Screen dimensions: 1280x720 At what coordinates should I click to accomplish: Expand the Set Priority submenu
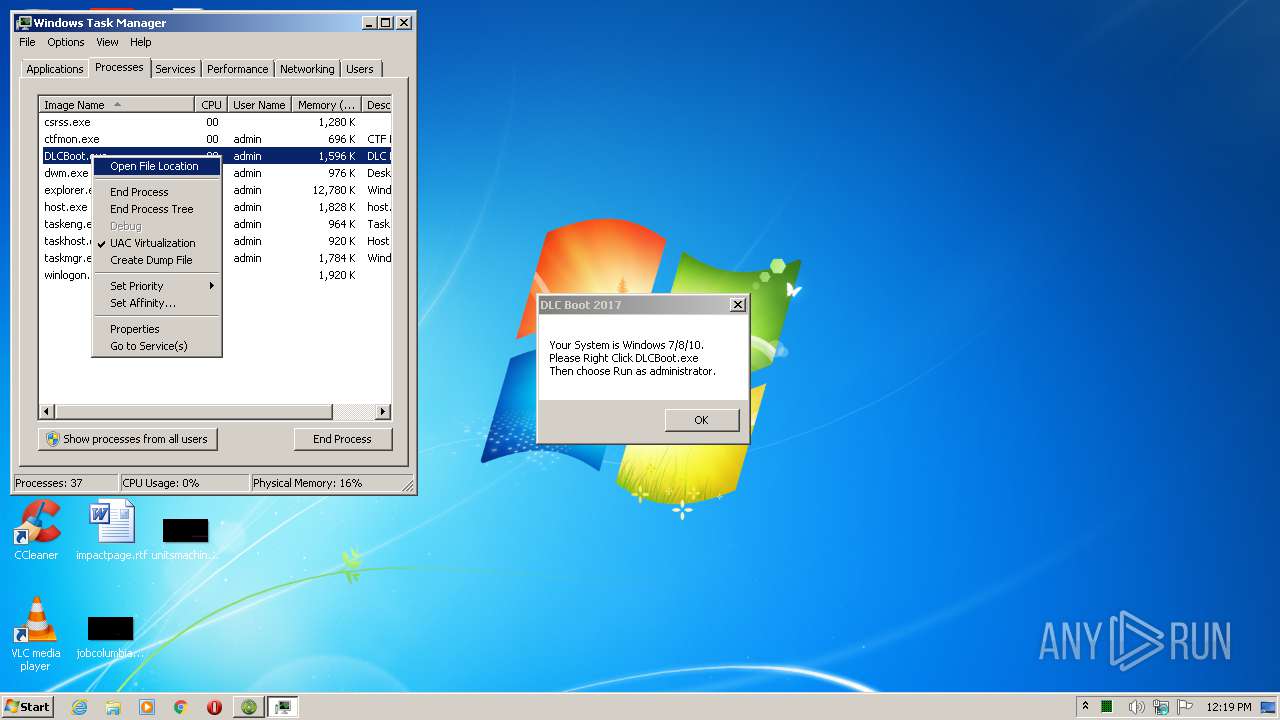157,286
